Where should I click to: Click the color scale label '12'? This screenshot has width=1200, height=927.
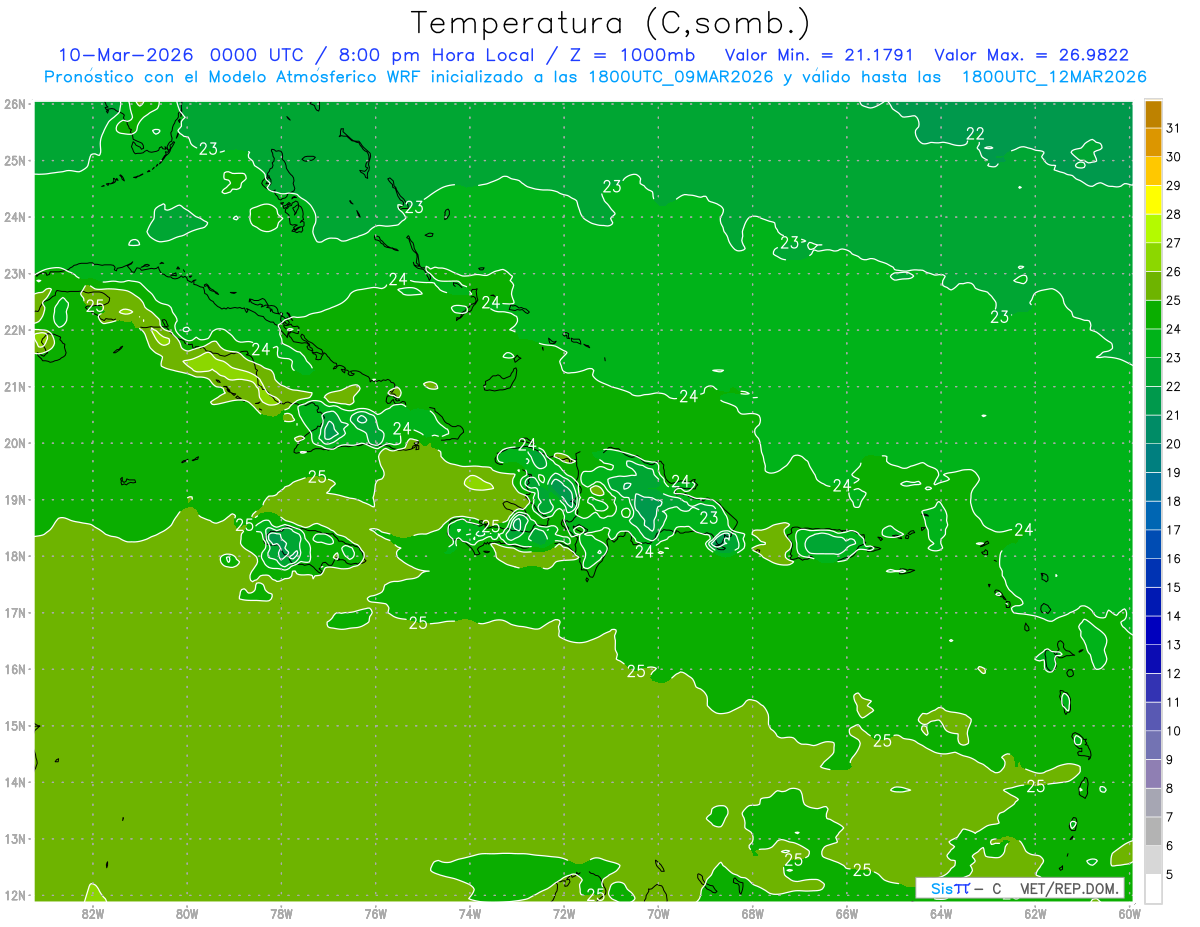coord(1174,674)
